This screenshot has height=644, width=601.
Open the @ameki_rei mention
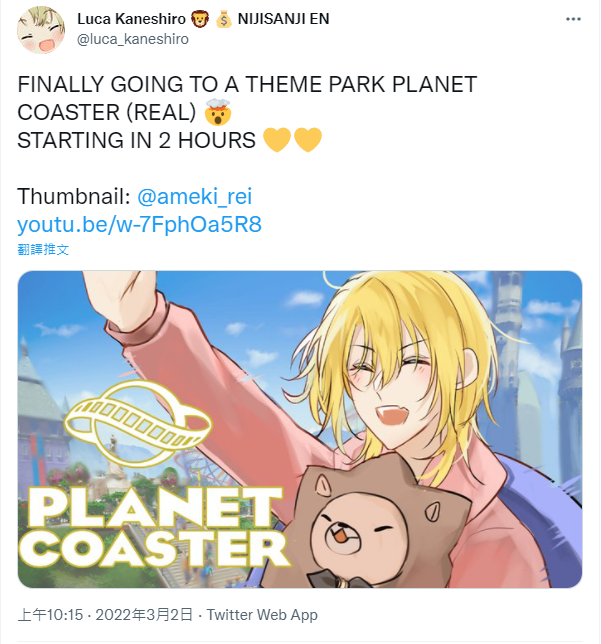pyautogui.click(x=194, y=196)
